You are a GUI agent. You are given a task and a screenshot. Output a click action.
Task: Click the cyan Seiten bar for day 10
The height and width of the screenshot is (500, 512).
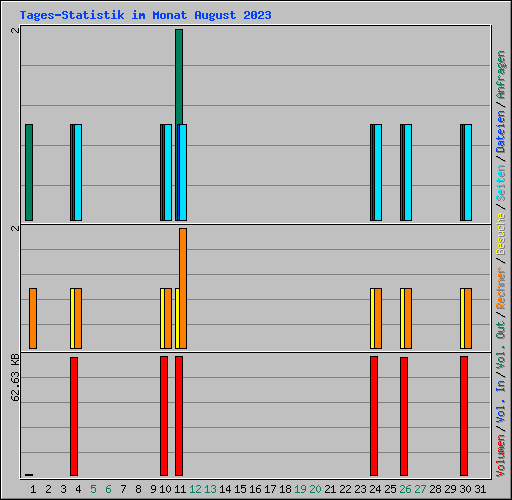[x=168, y=172]
